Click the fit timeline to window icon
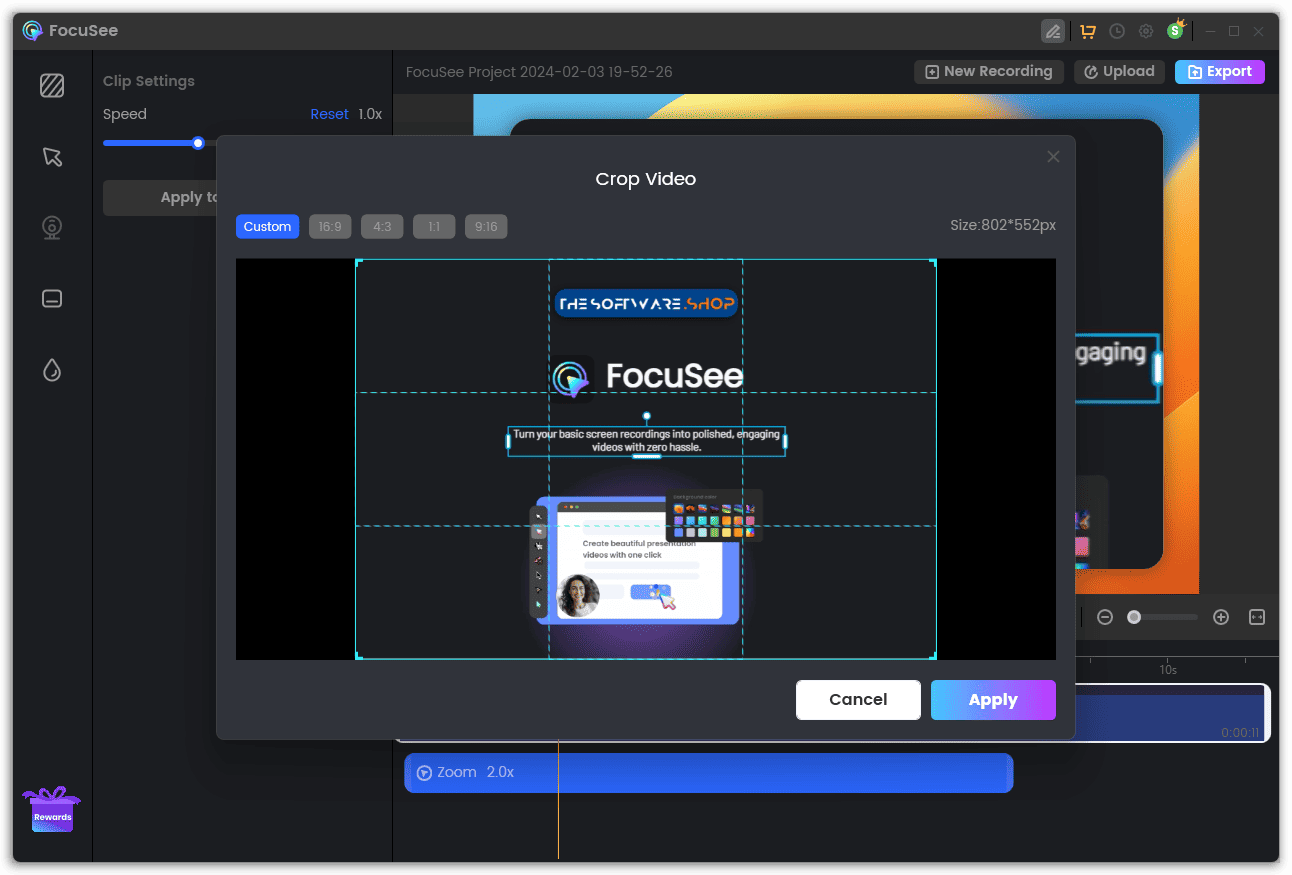Viewport: 1292px width, 875px height. pyautogui.click(x=1257, y=617)
